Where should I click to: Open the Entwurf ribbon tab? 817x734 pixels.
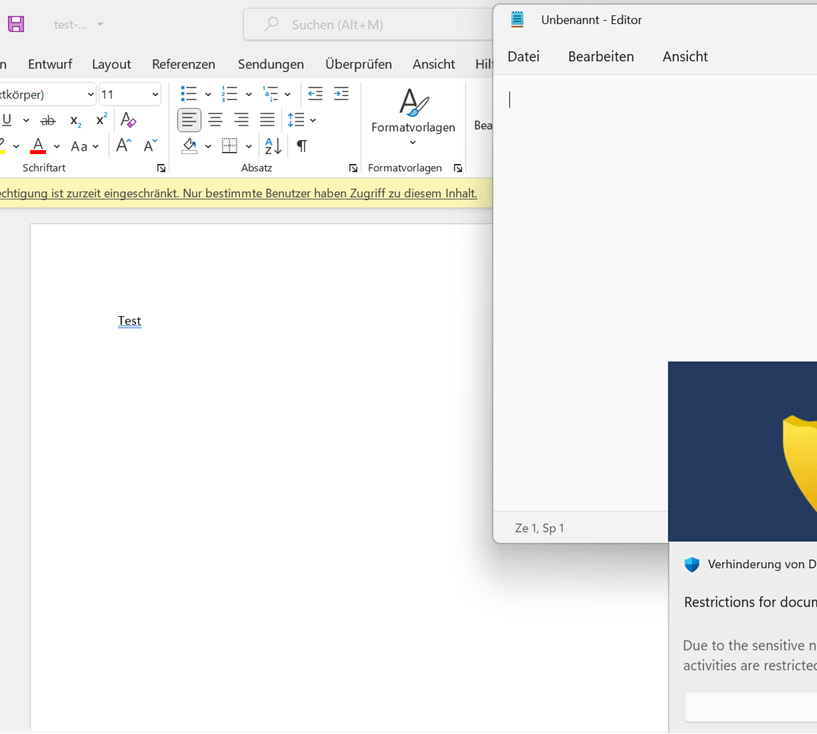tap(50, 64)
